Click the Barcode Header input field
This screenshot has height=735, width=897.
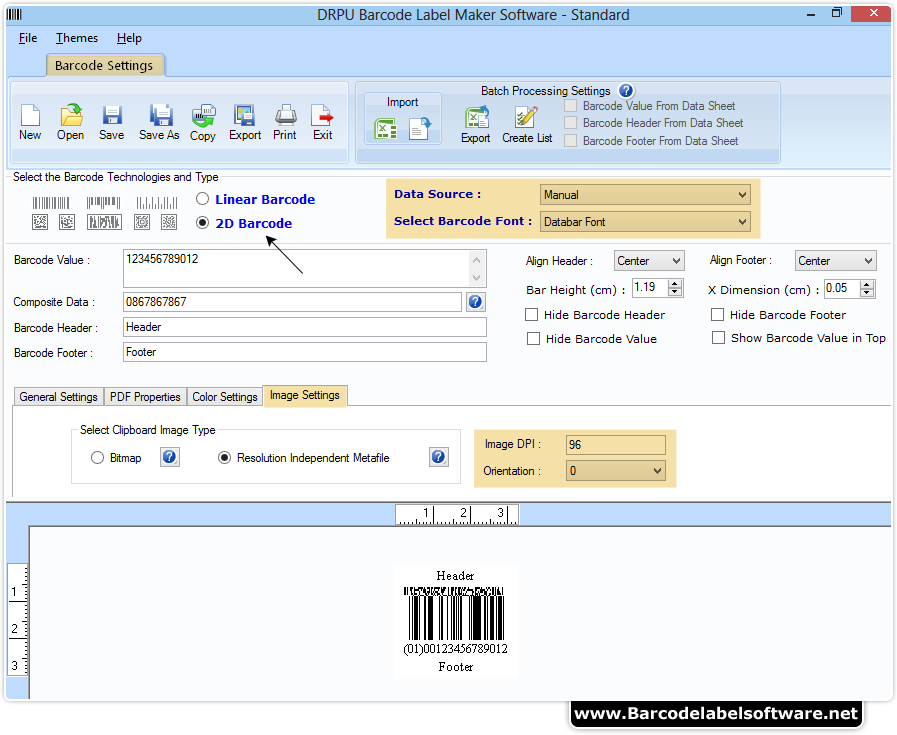305,327
